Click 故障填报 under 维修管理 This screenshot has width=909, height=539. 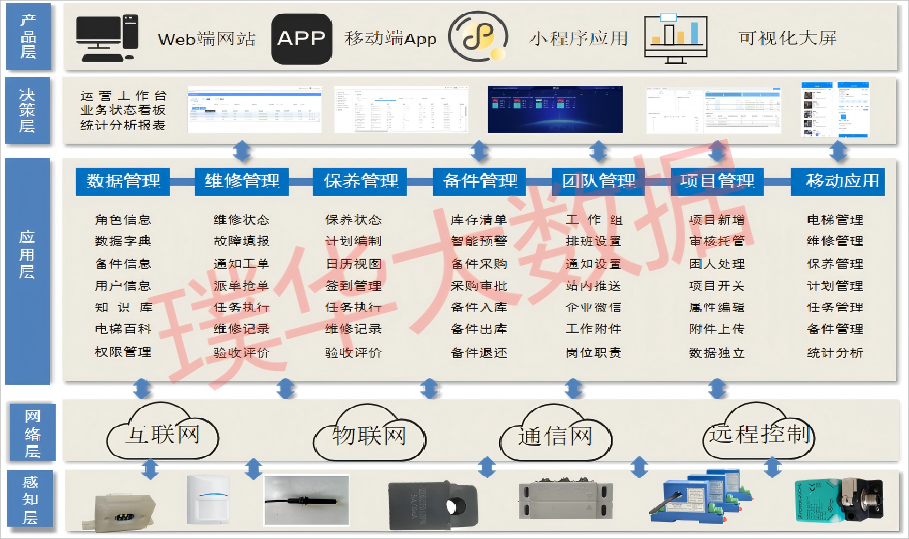(241, 241)
